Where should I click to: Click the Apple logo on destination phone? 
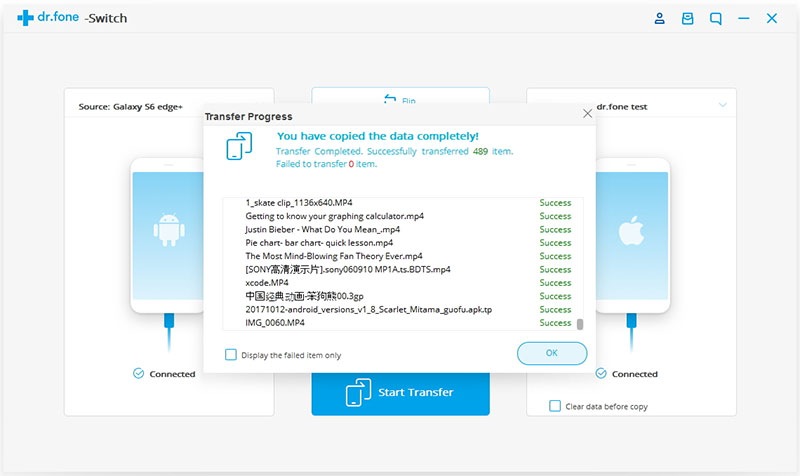point(631,230)
